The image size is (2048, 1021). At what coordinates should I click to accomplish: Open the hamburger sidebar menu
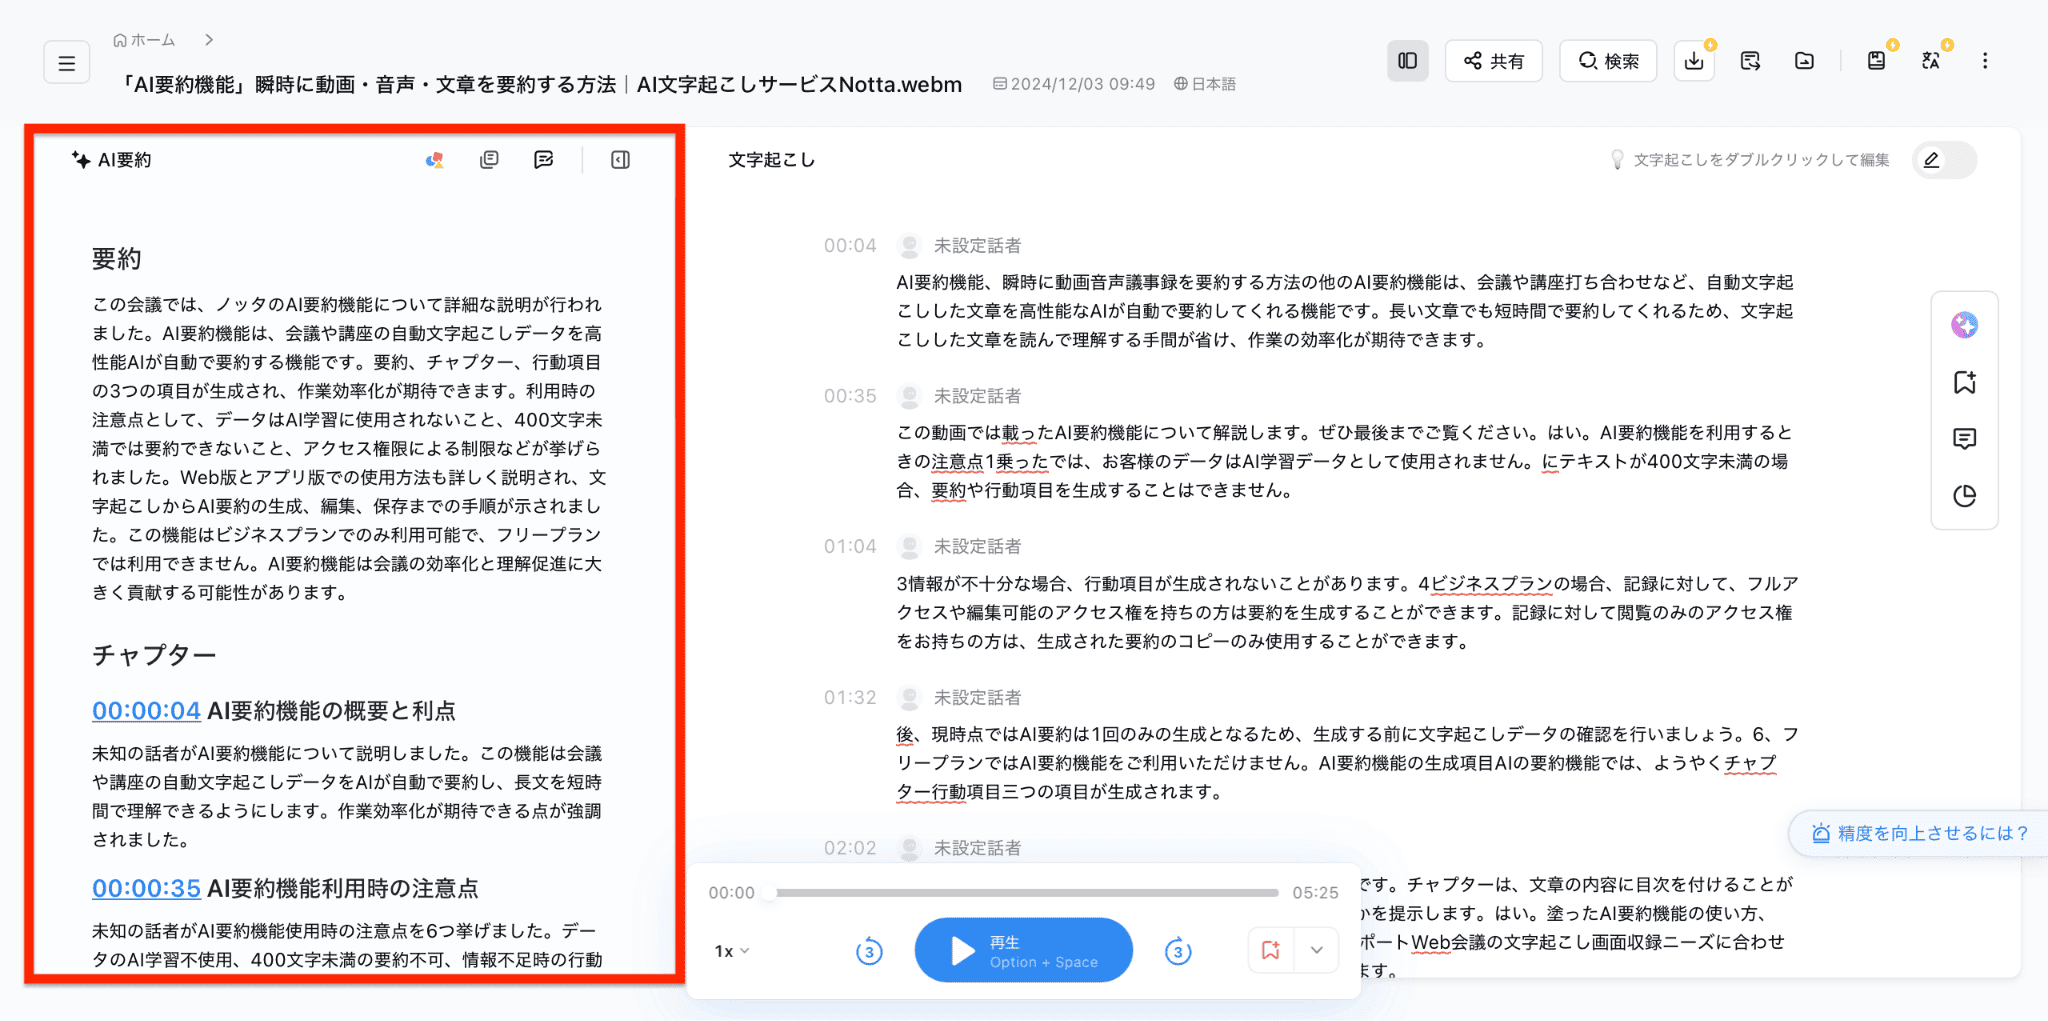pos(67,63)
